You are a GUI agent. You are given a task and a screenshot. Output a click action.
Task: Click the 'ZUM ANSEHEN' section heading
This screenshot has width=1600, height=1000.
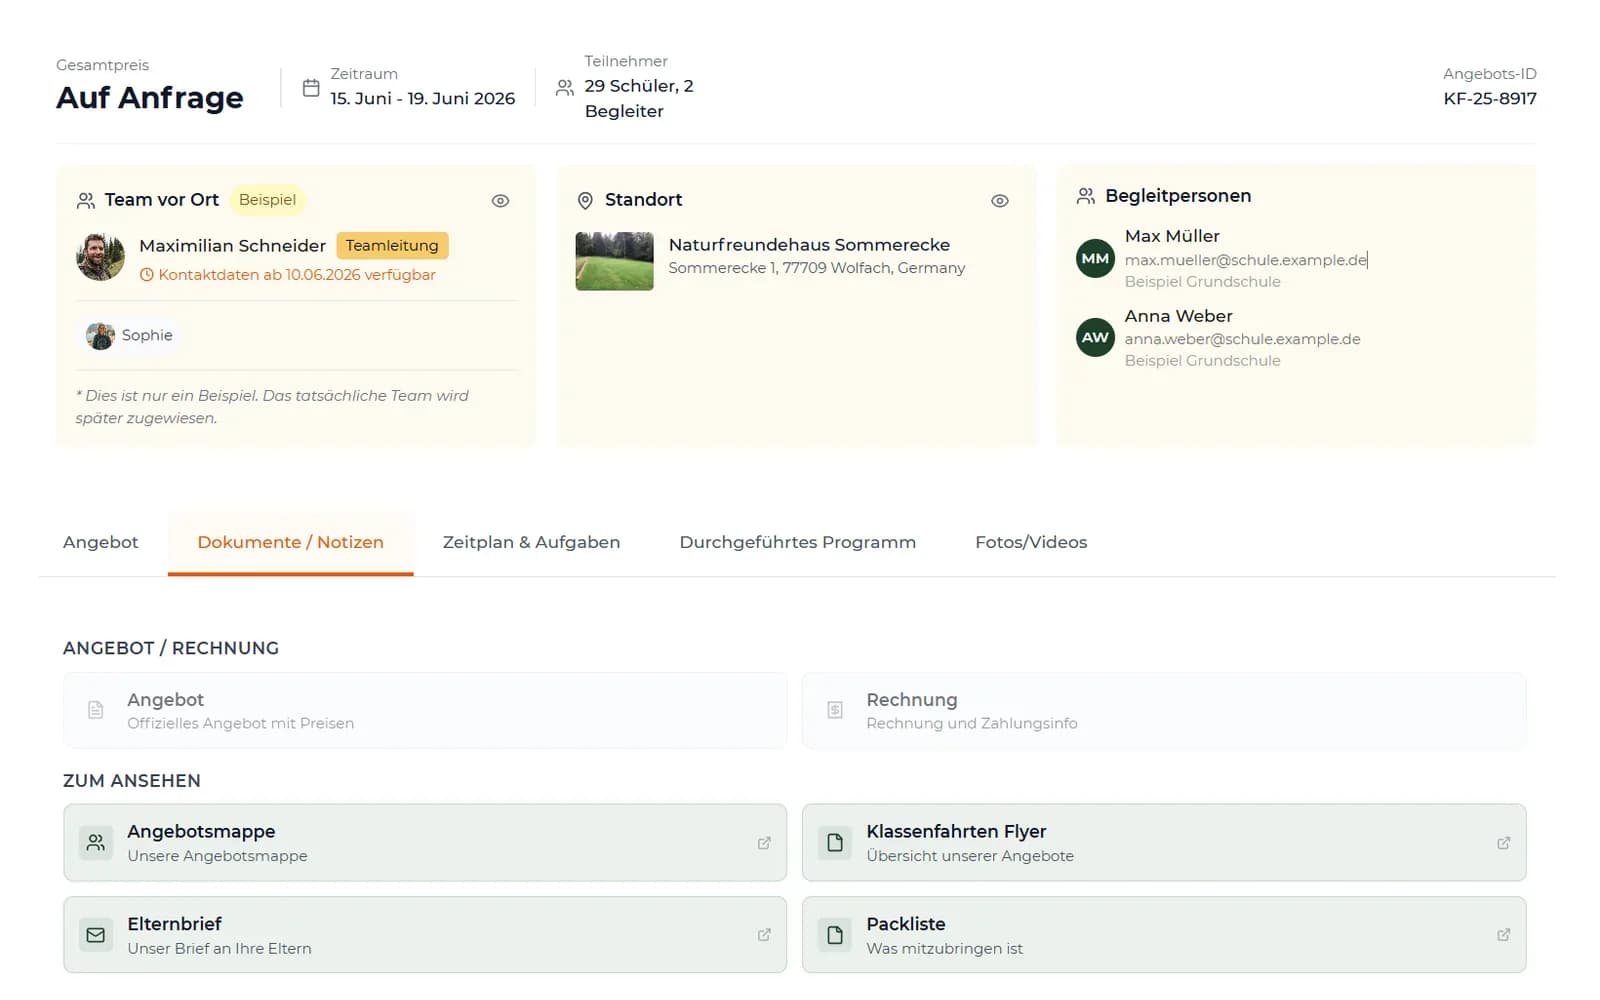pyautogui.click(x=132, y=781)
